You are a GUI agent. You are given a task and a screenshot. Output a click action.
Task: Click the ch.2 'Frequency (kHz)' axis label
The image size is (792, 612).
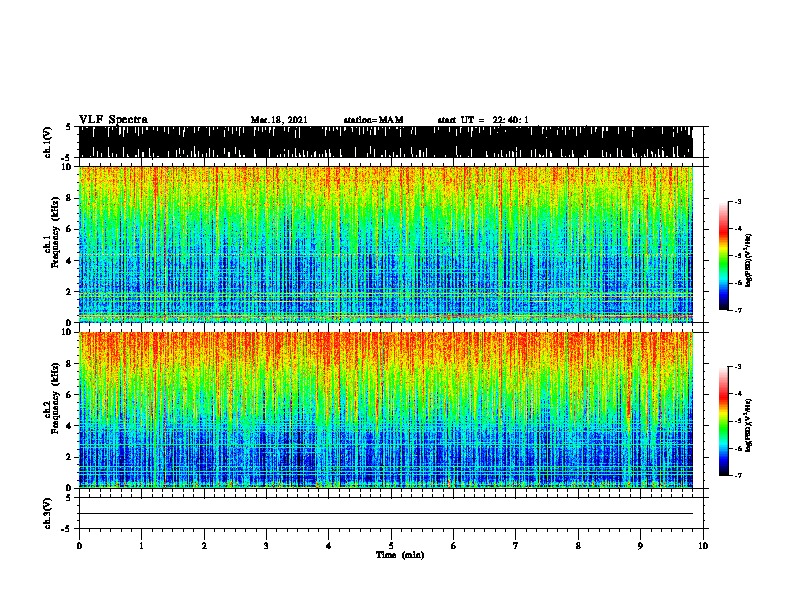pos(55,398)
